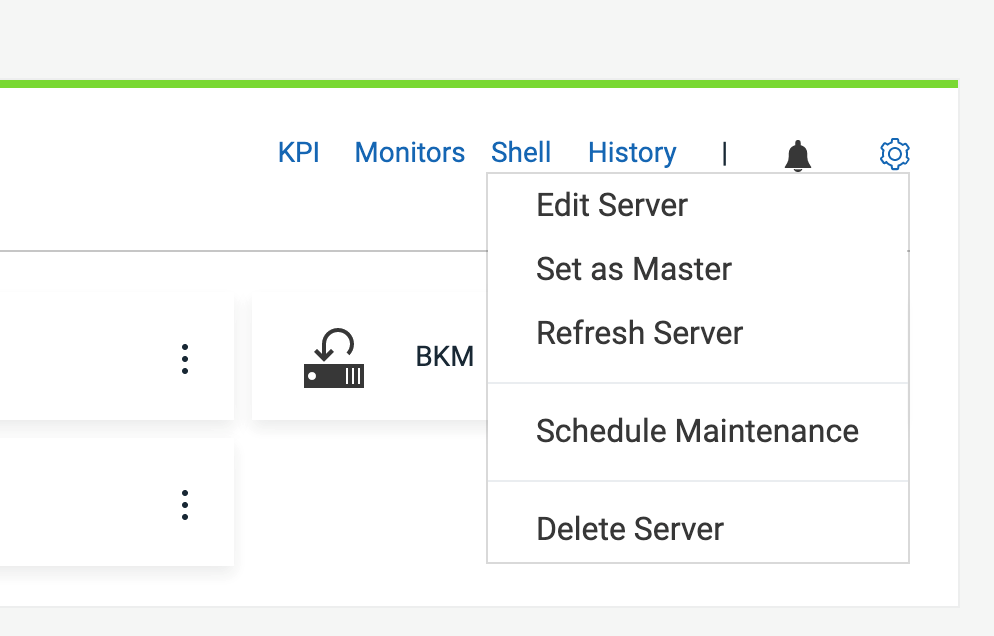Open the lower card's three-dot menu

click(x=184, y=505)
